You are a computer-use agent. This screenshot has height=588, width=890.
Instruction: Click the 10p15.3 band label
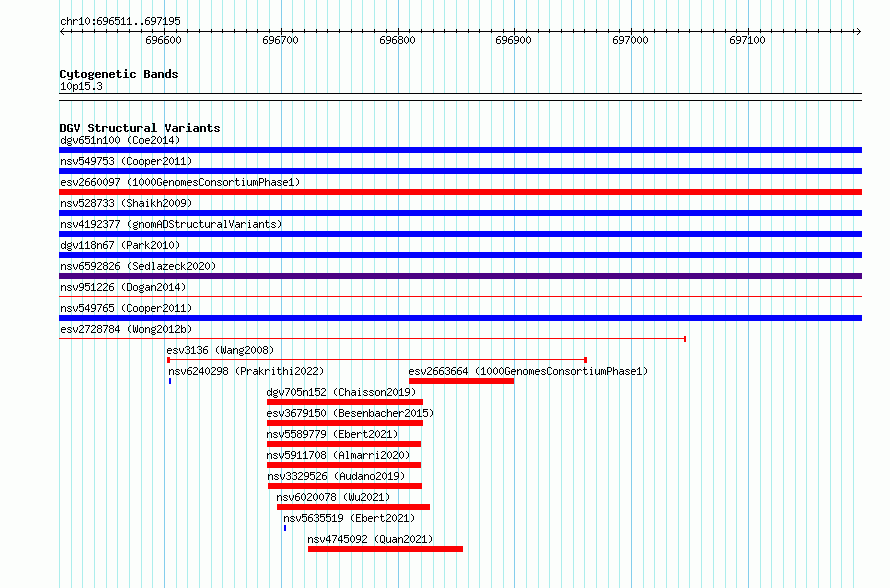(x=81, y=86)
